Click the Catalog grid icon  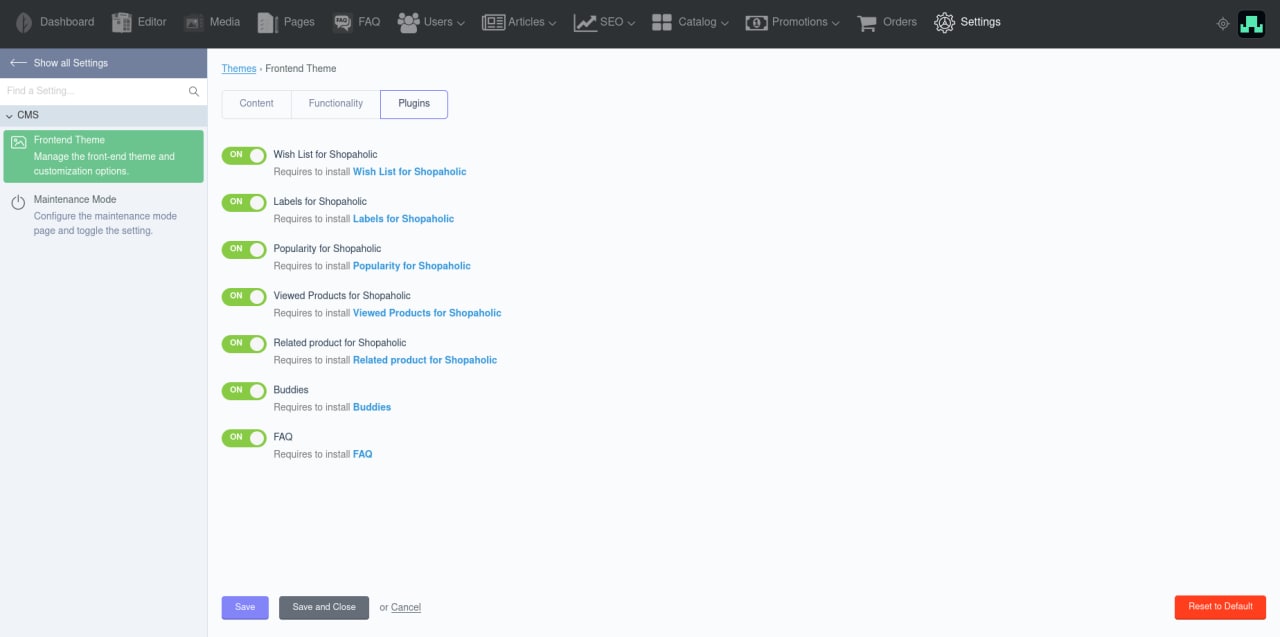662,22
